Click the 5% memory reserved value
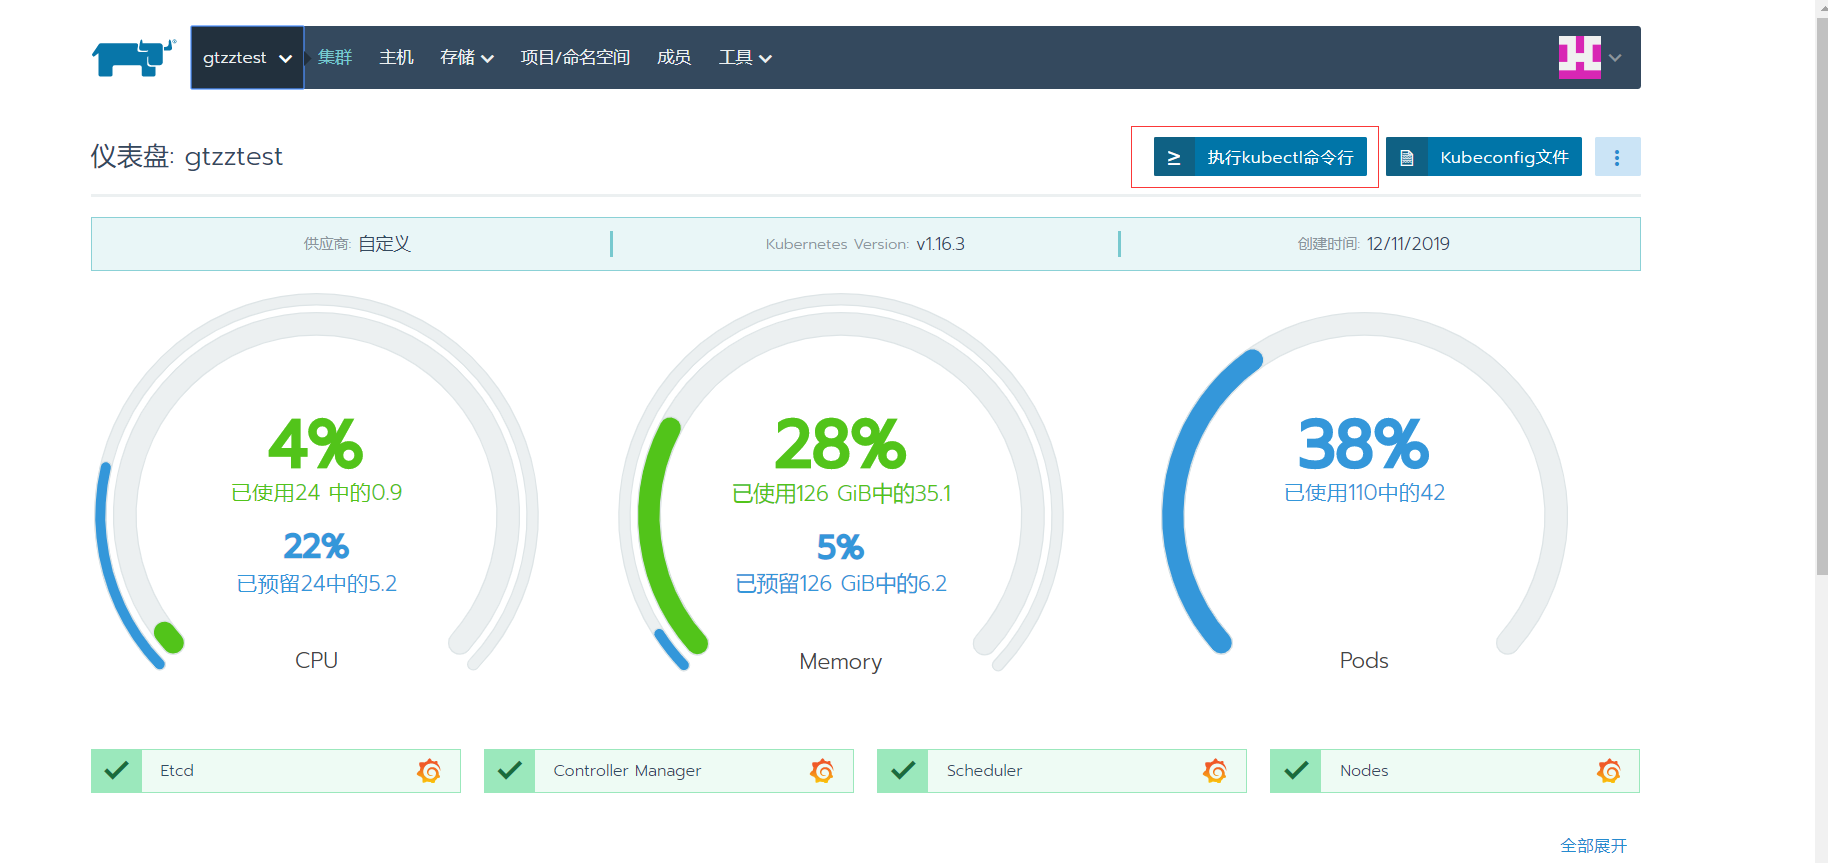The height and width of the screenshot is (863, 1828). 840,547
